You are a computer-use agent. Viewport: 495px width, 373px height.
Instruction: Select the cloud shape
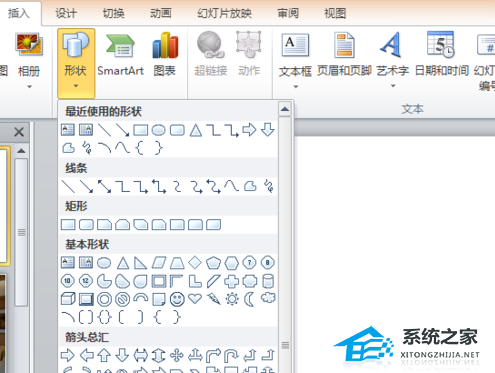pos(268,298)
